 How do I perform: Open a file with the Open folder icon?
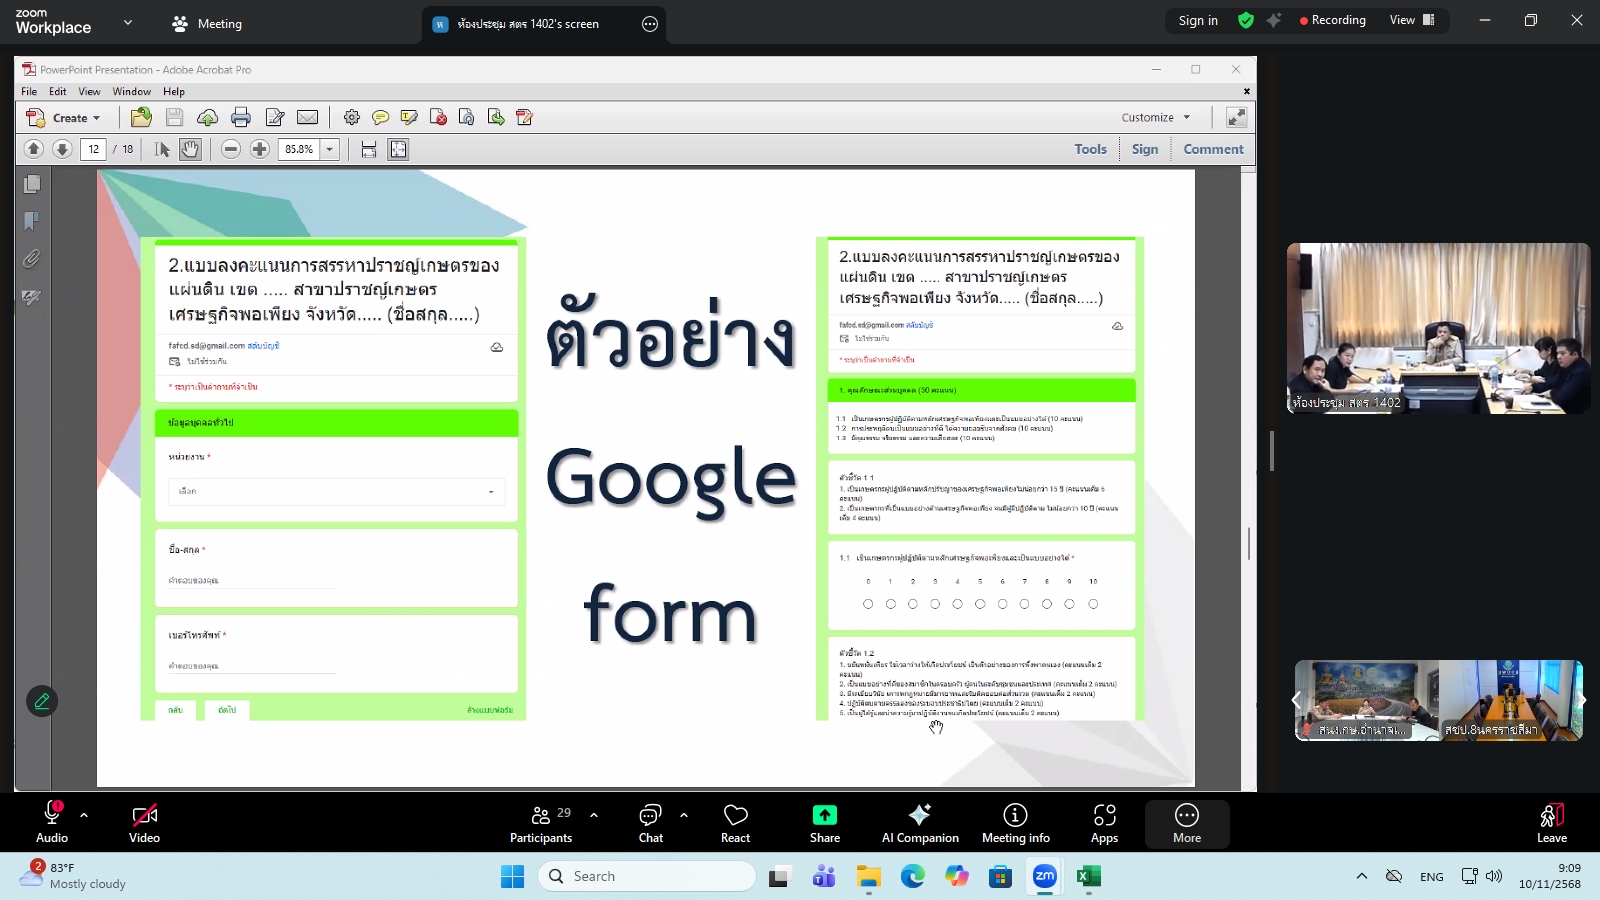tap(142, 117)
